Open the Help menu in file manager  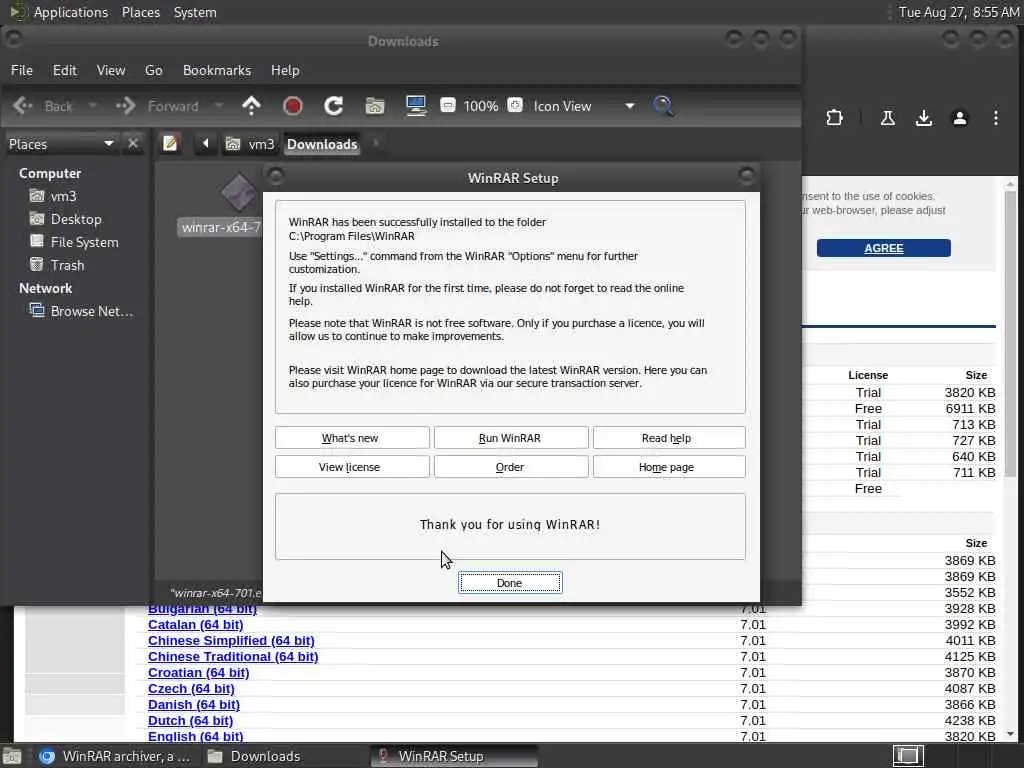point(285,70)
